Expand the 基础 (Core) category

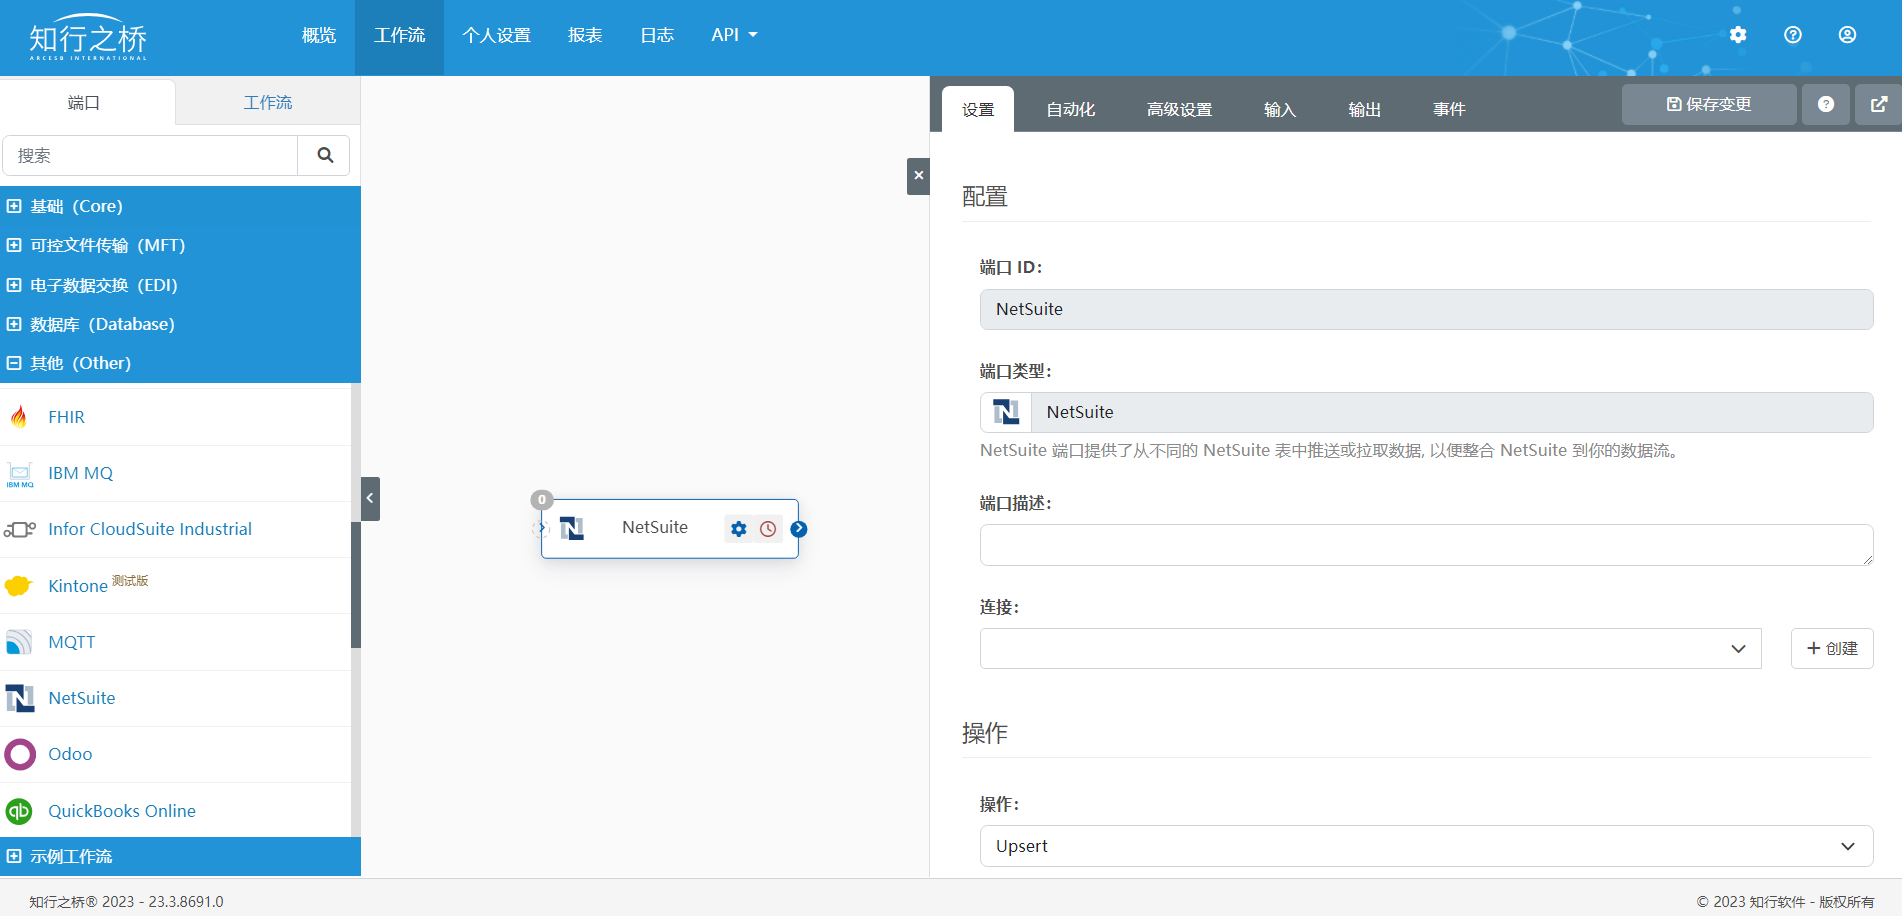click(180, 206)
